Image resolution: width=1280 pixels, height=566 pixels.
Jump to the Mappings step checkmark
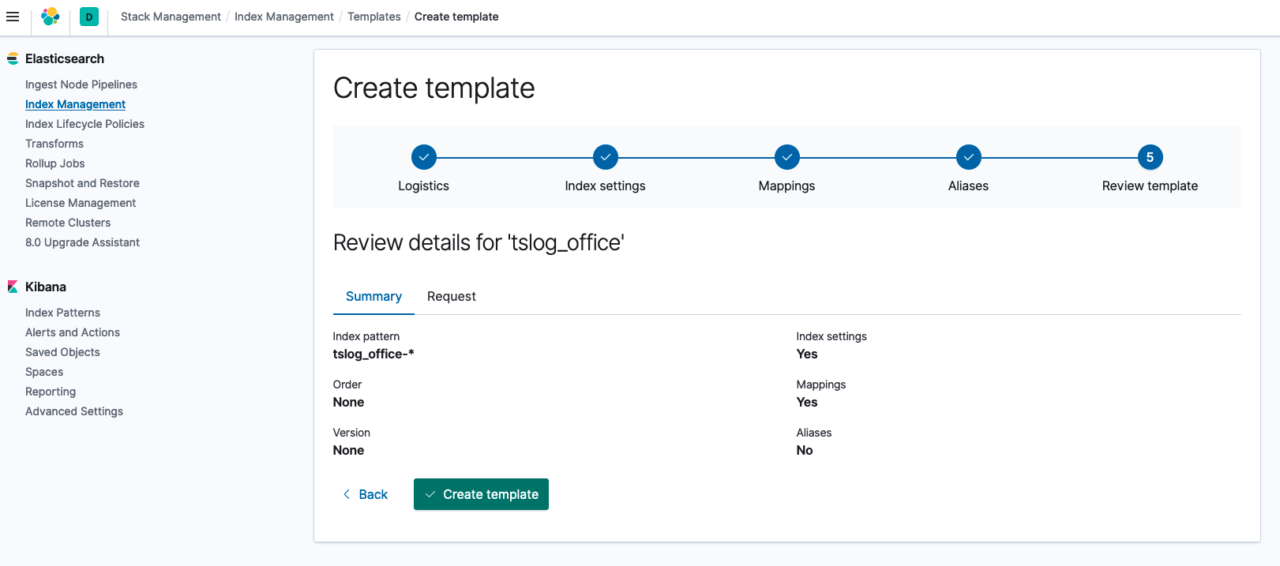coord(787,157)
